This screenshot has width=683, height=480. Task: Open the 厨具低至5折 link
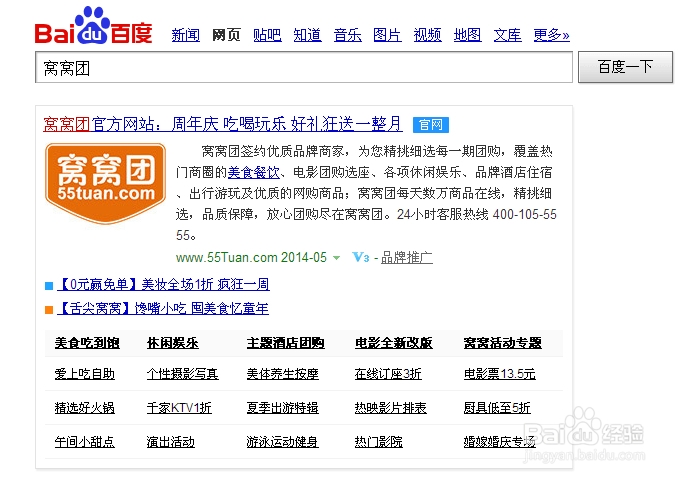(x=497, y=408)
